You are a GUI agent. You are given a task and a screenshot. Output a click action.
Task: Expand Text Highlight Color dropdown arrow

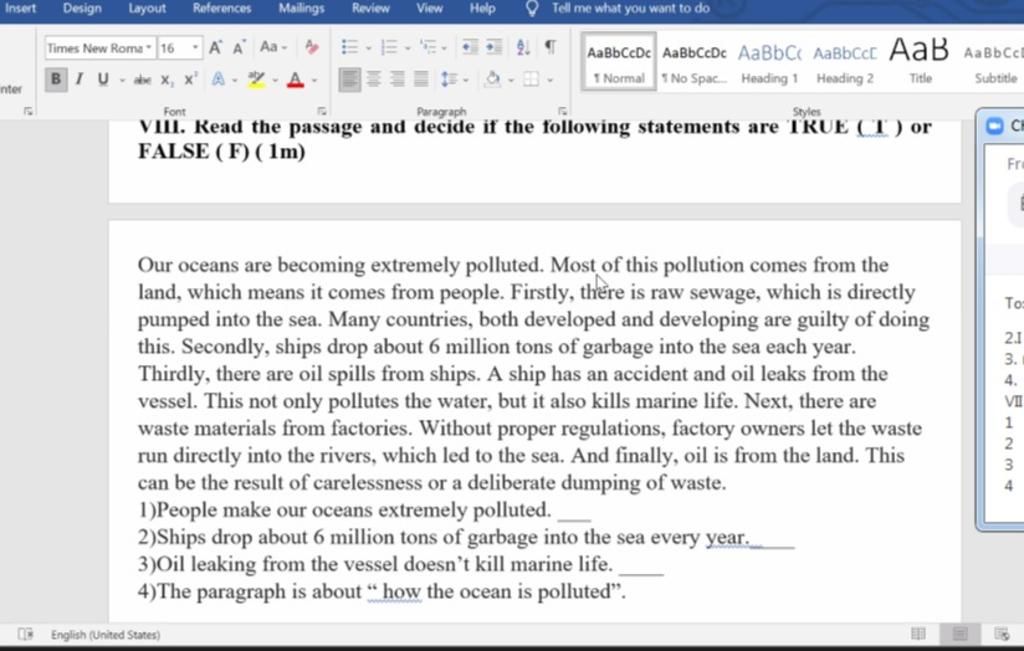(x=275, y=80)
